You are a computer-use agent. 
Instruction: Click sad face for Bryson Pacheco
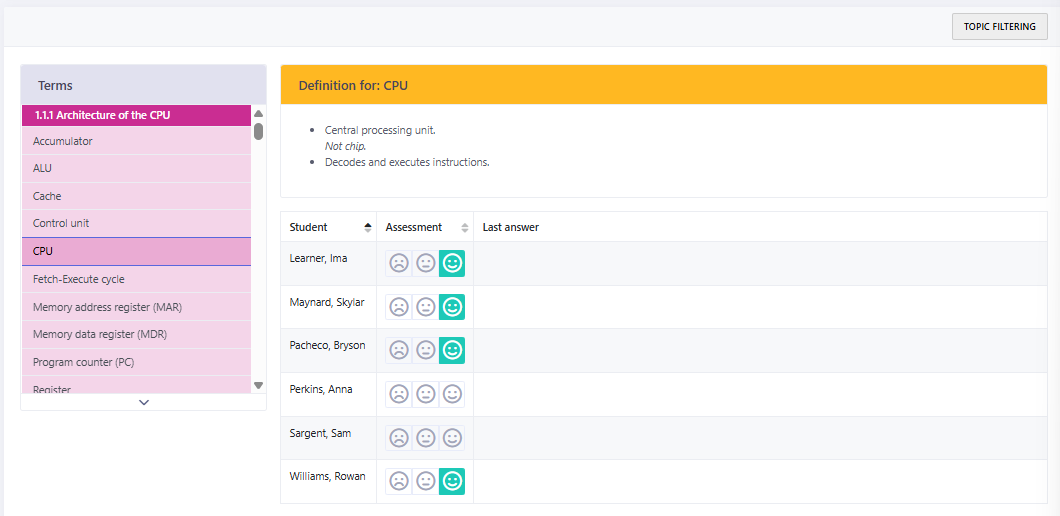click(x=399, y=351)
